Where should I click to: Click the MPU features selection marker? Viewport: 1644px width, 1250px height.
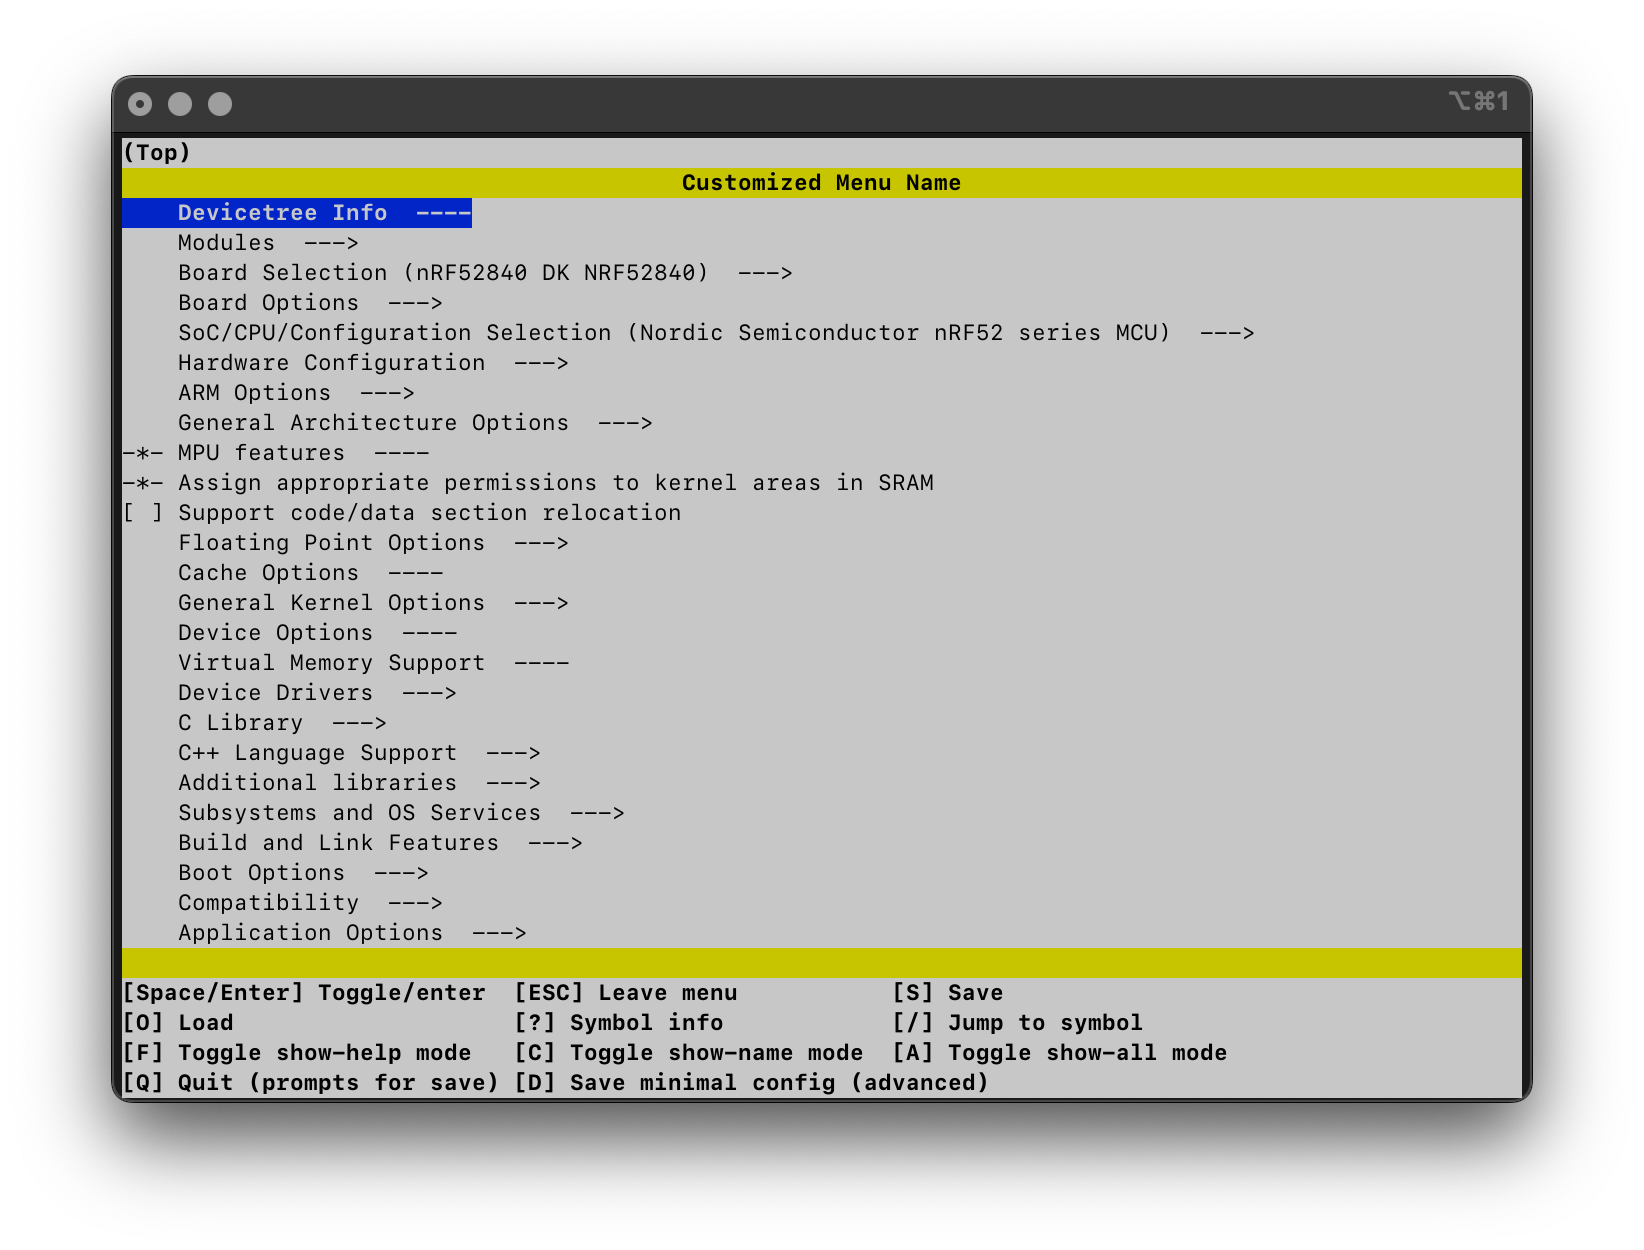143,453
